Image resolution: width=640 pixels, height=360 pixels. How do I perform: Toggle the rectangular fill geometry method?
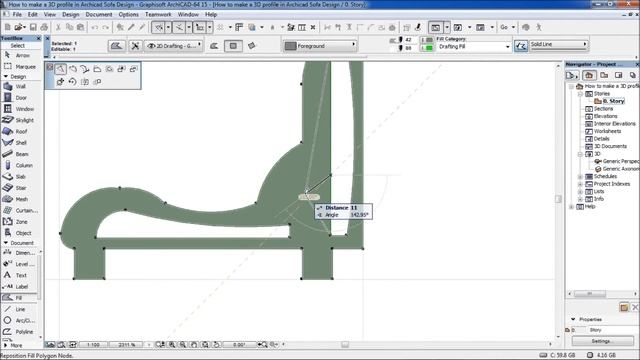[x=233, y=46]
